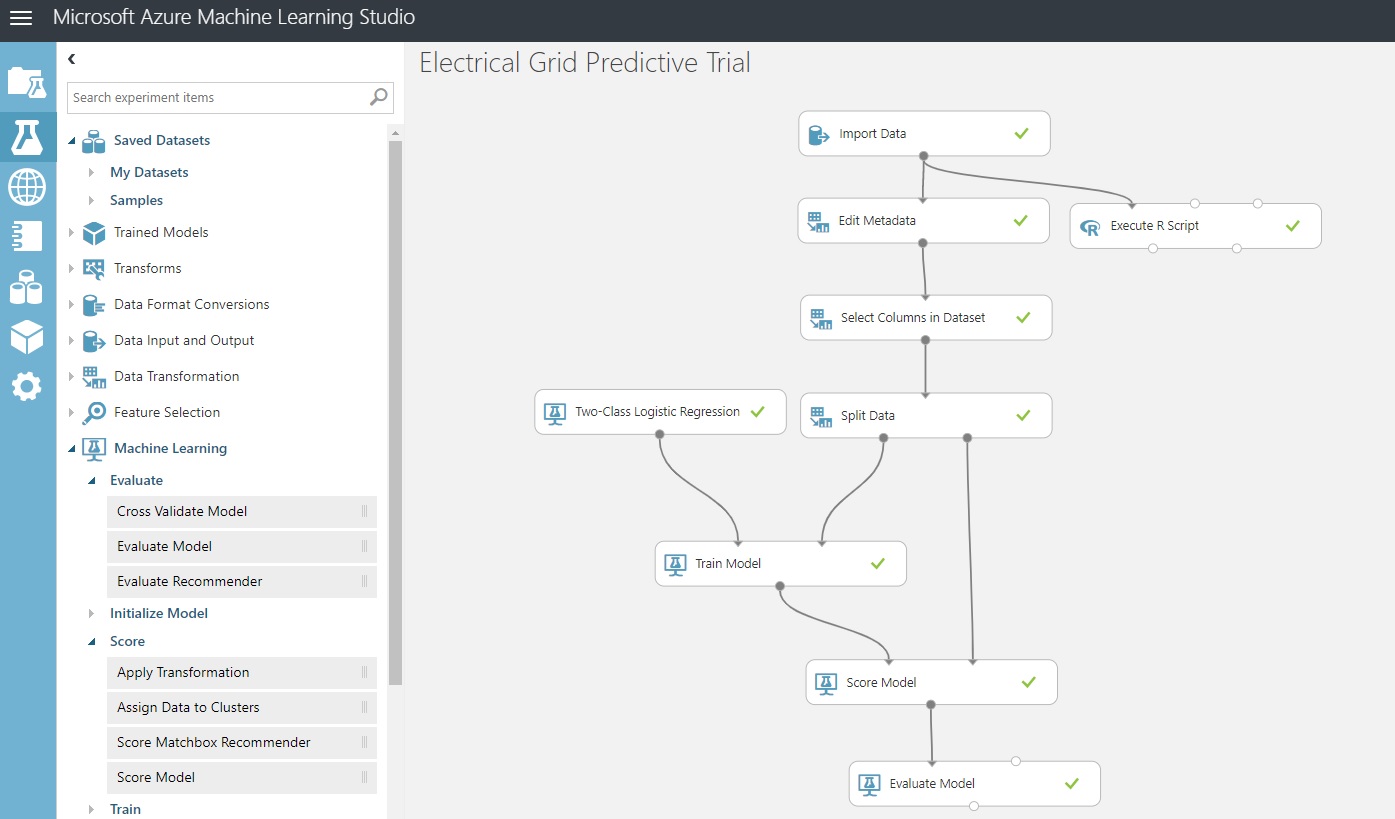Click the Feature Selection category icon

94,413
